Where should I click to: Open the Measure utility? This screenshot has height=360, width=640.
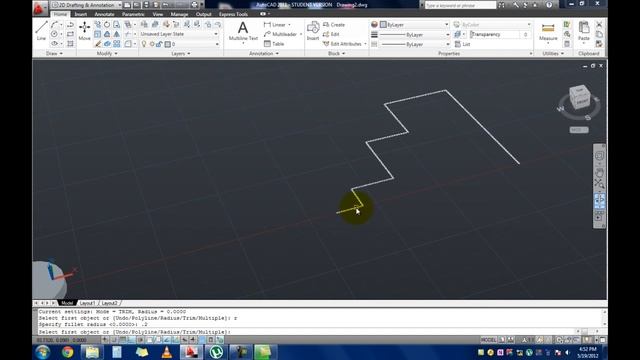[548, 31]
